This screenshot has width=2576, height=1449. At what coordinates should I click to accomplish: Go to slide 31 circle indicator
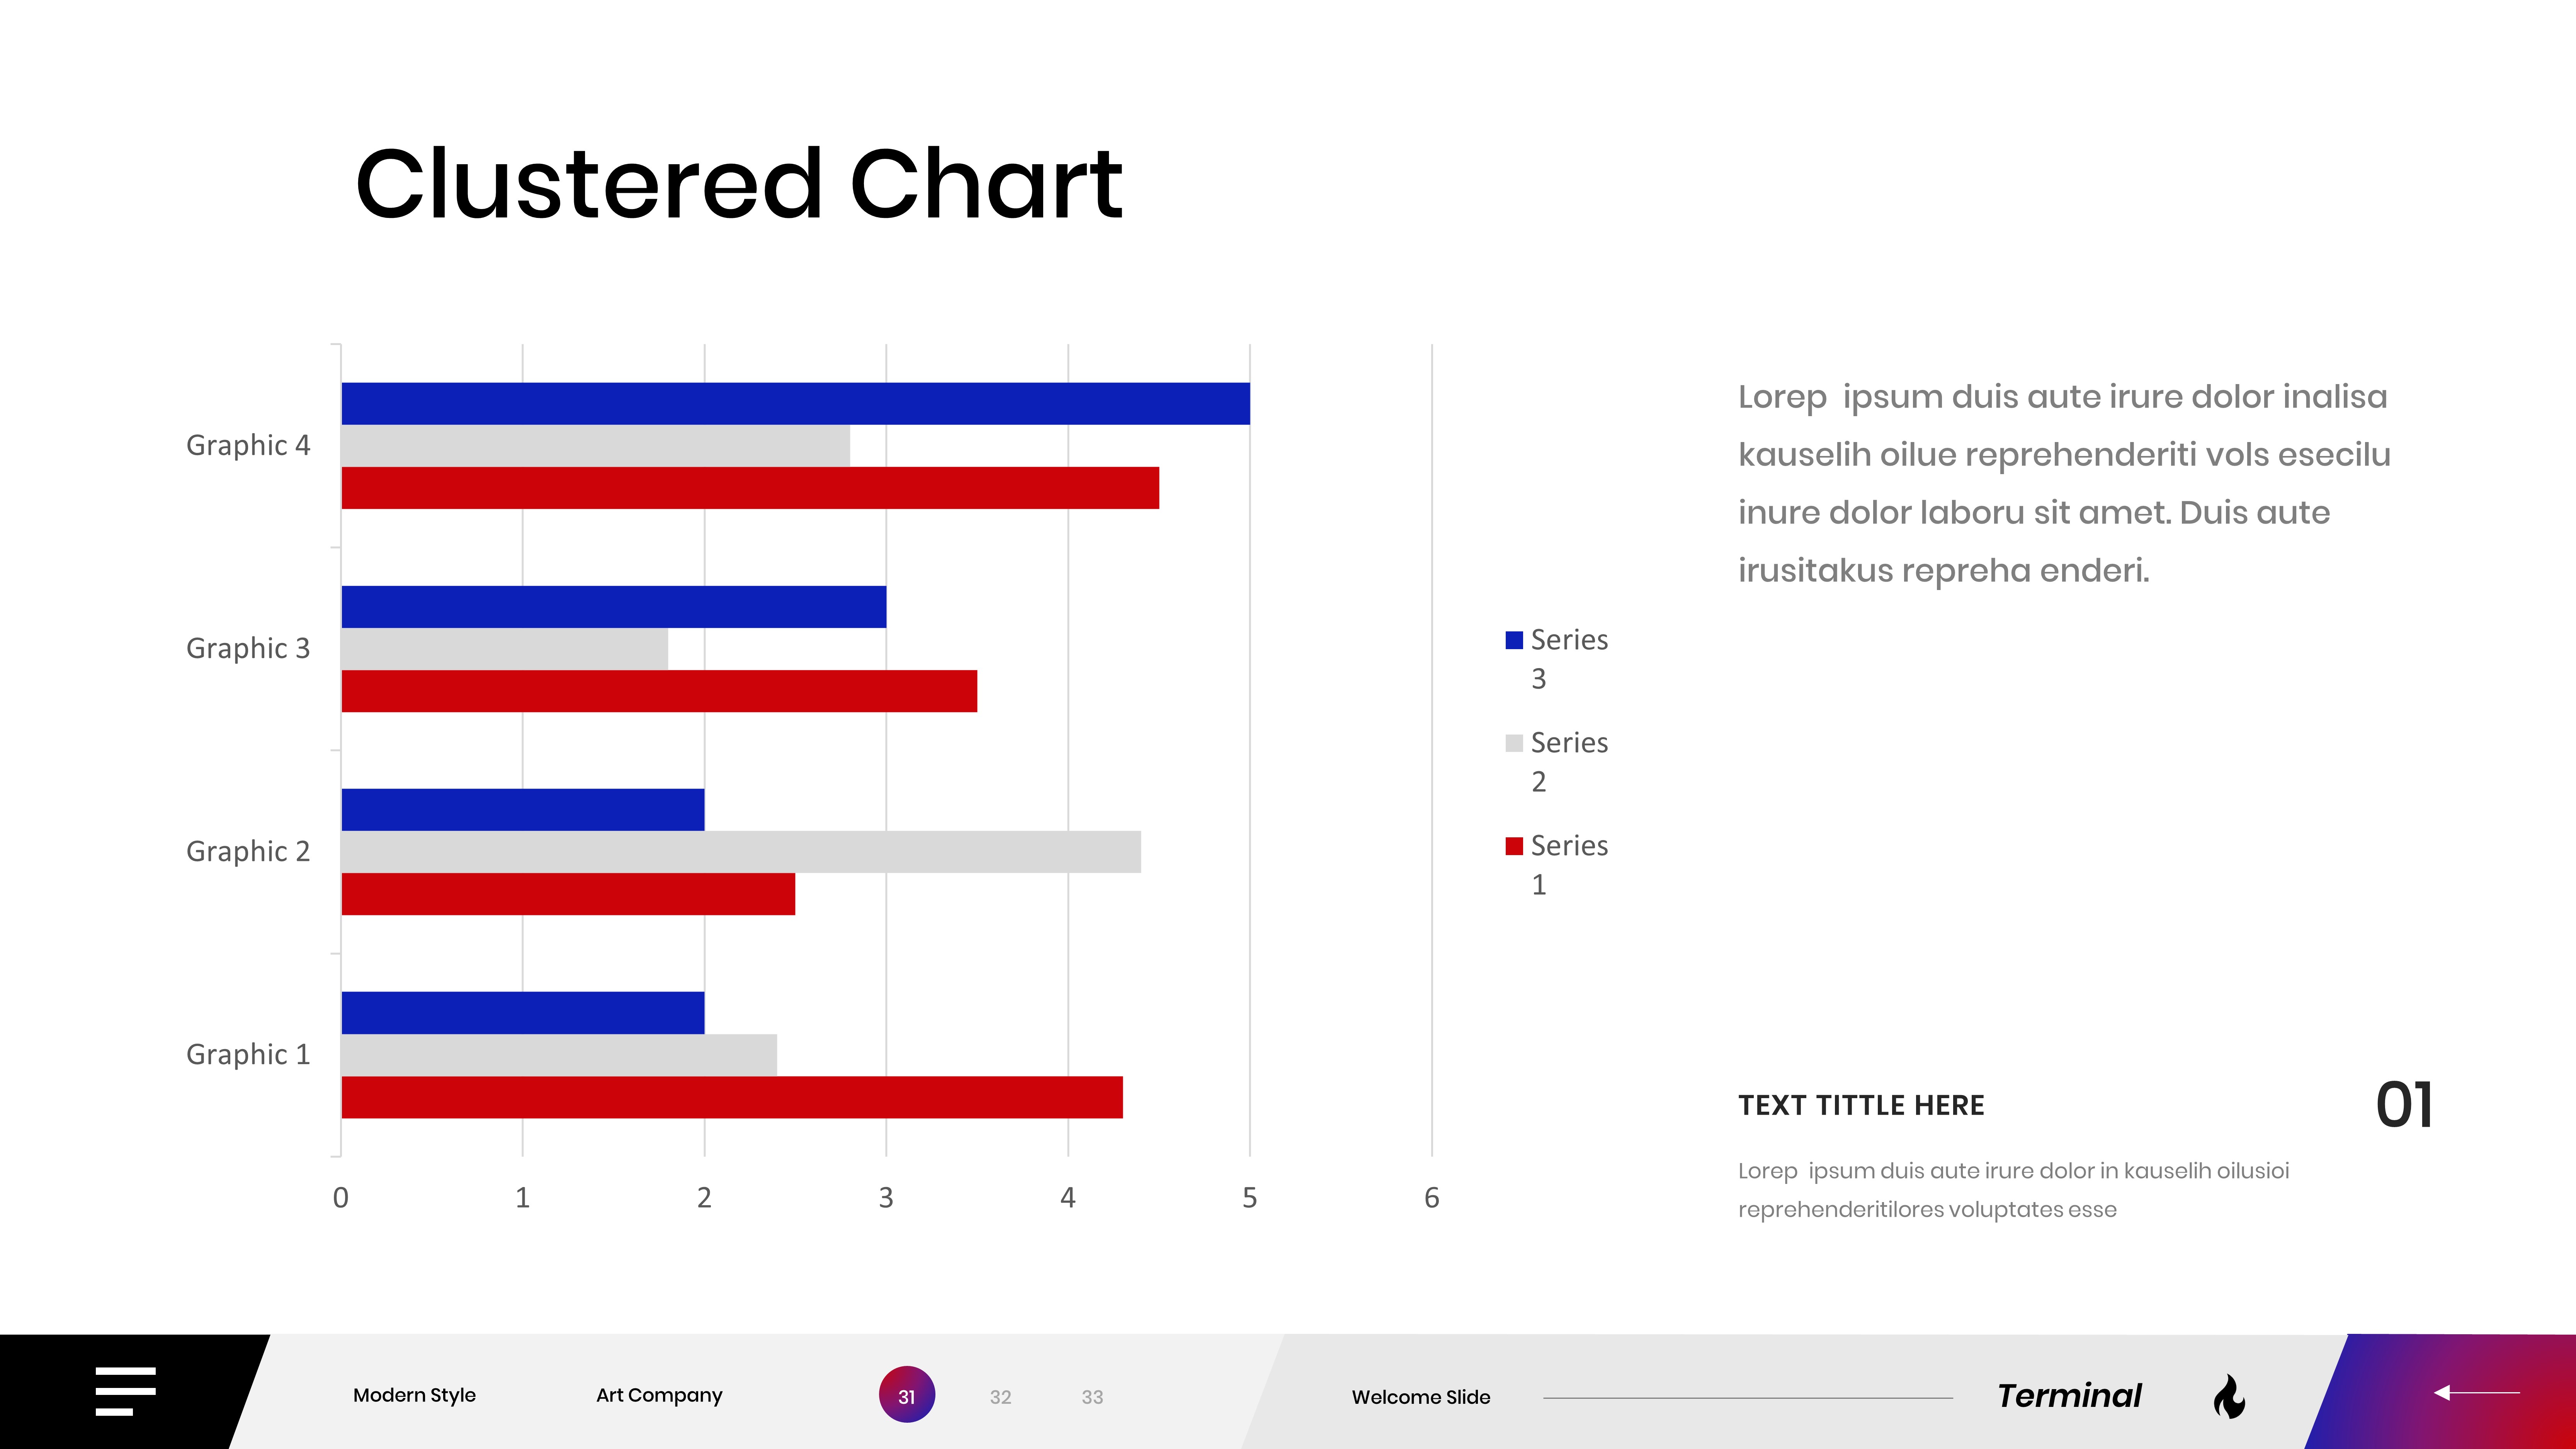tap(906, 1395)
